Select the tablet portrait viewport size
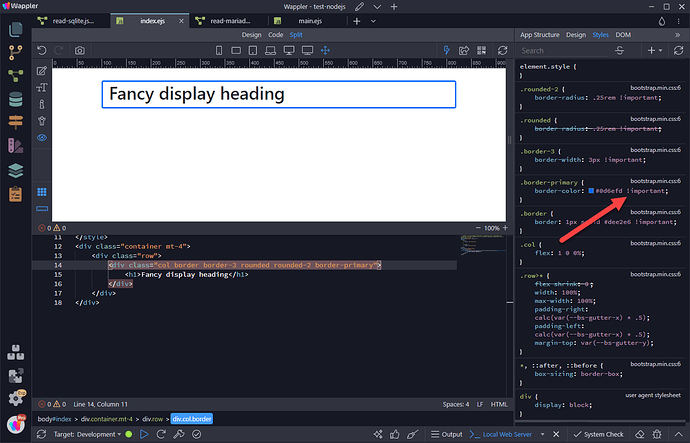 click(x=253, y=50)
